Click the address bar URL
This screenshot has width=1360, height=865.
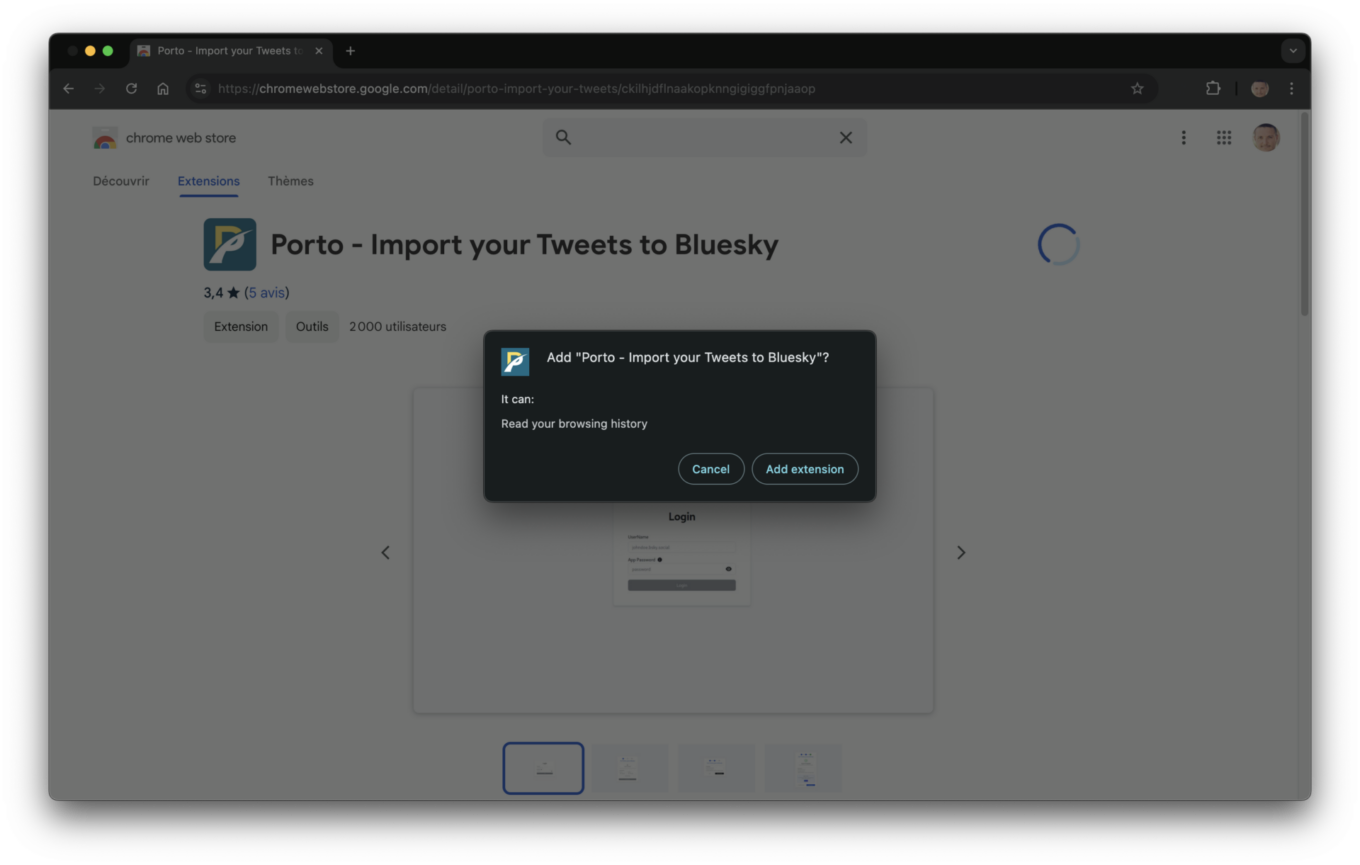[516, 89]
